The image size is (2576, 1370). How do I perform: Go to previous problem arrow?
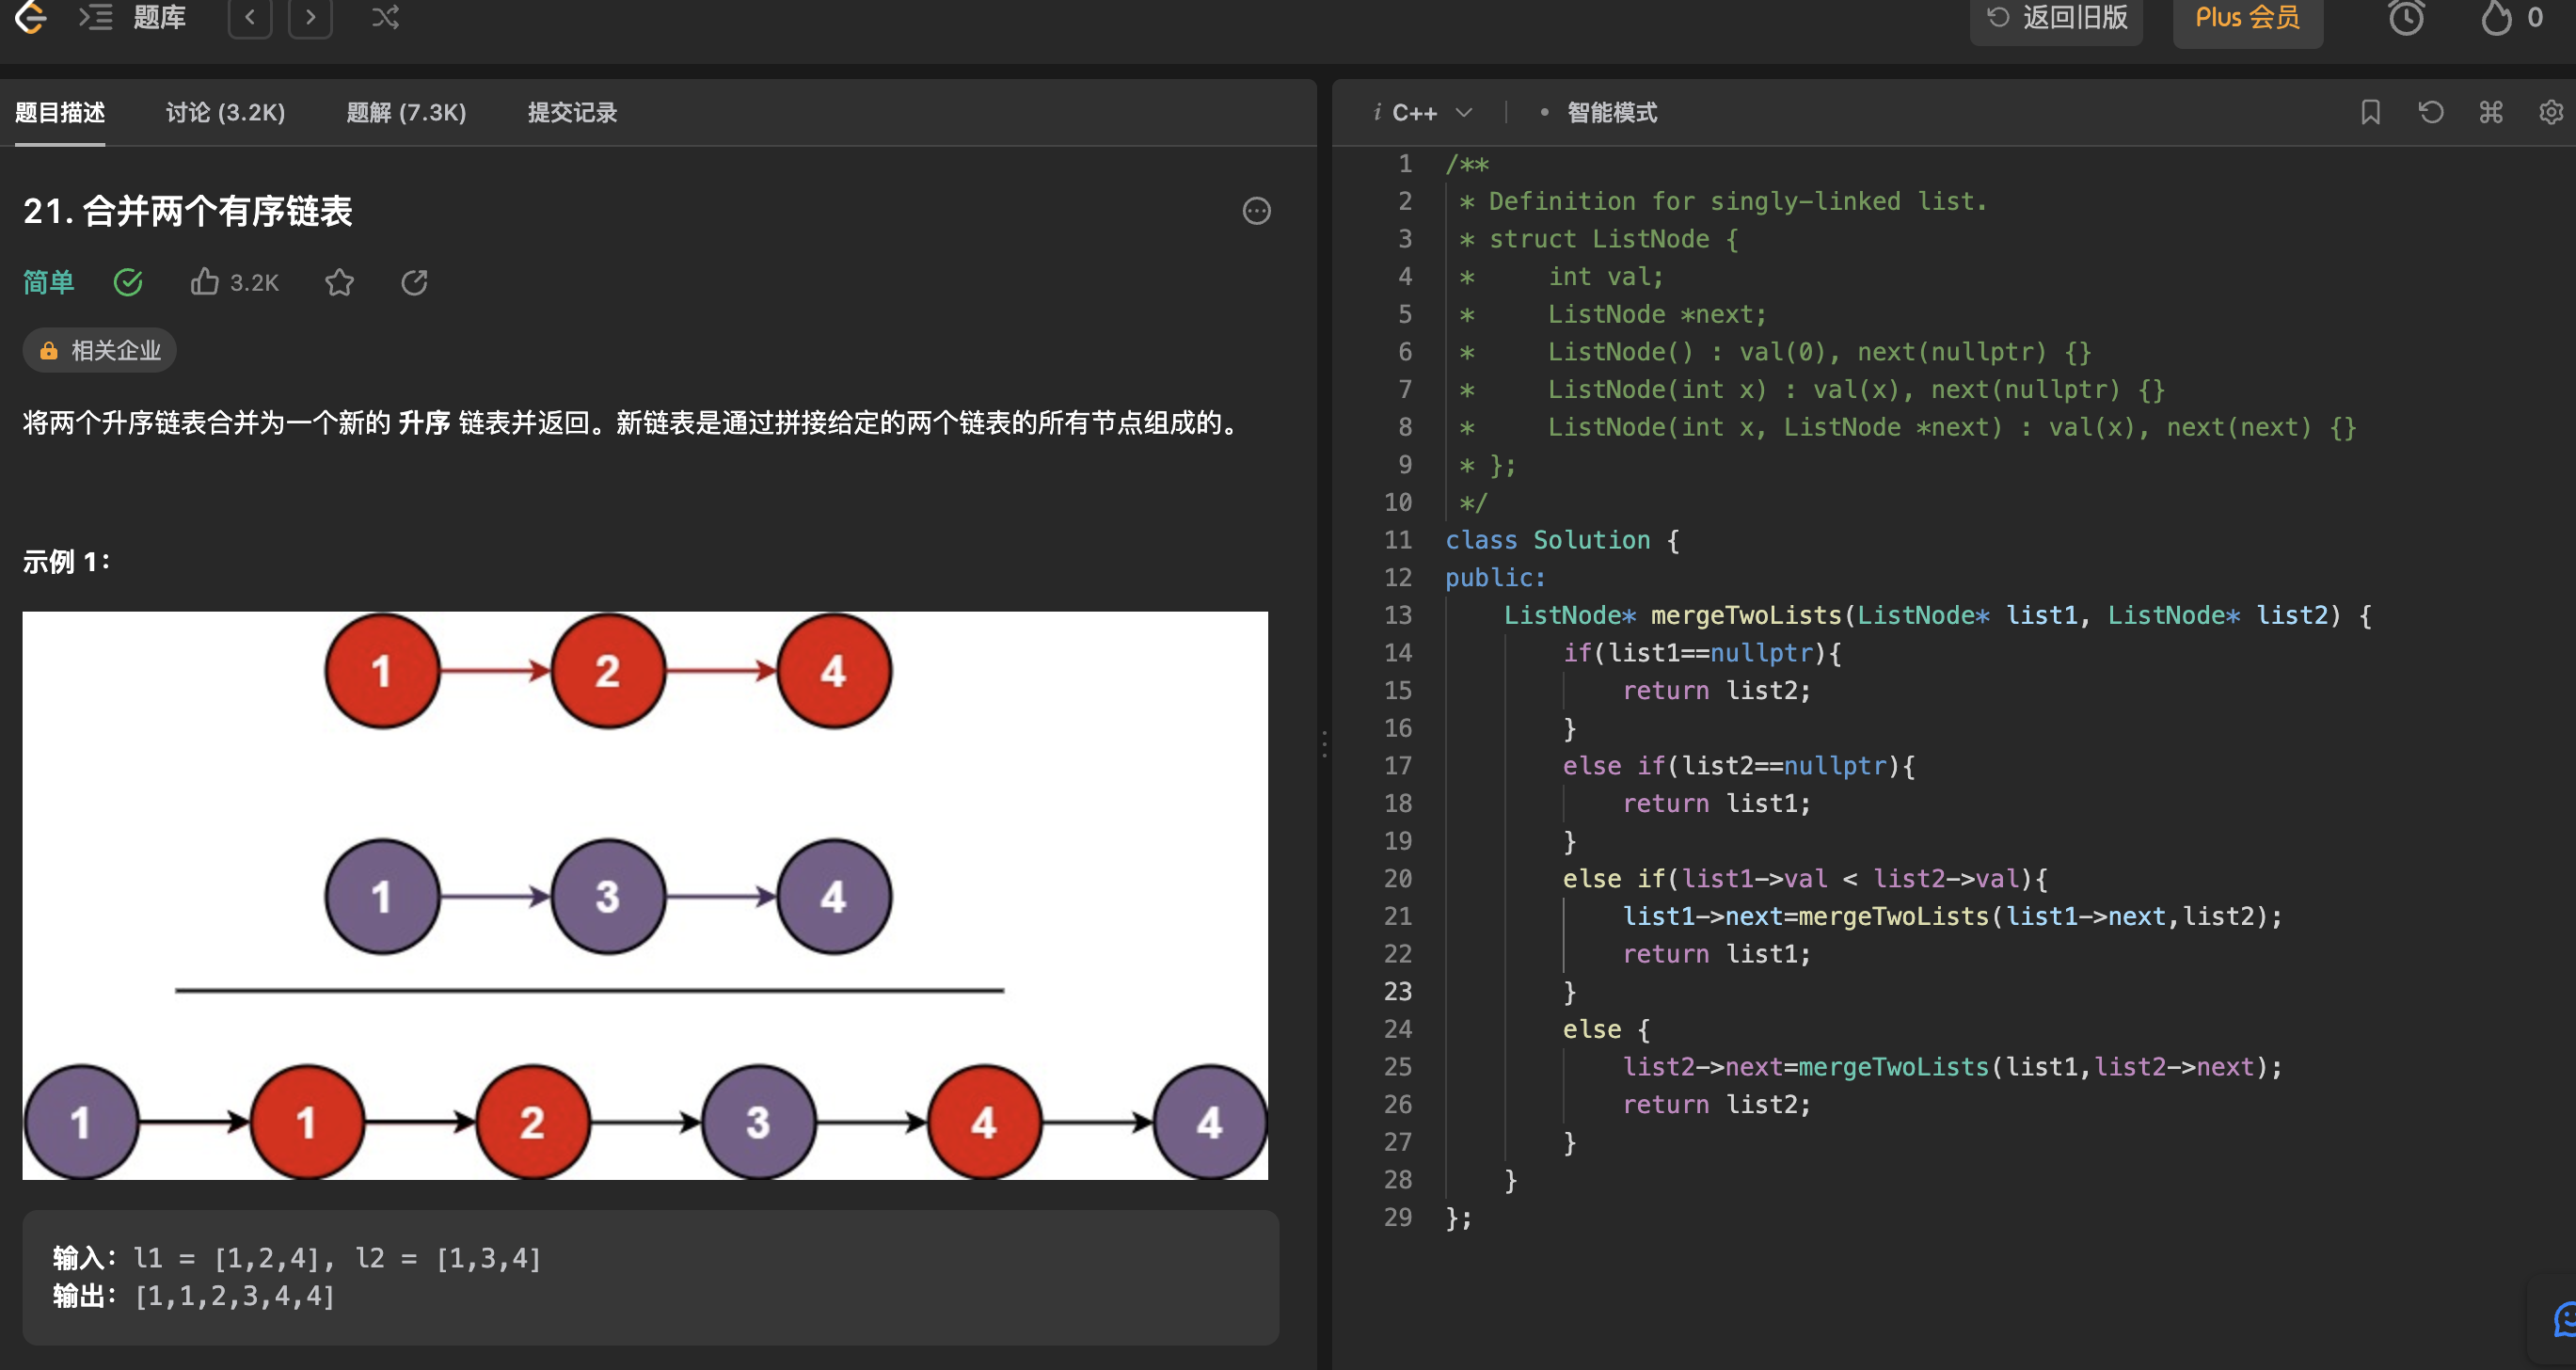pyautogui.click(x=250, y=17)
